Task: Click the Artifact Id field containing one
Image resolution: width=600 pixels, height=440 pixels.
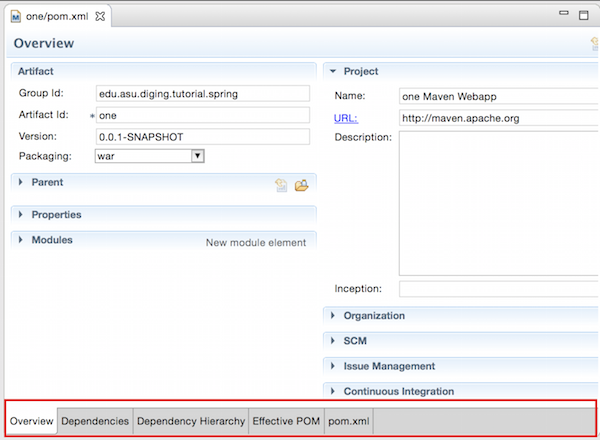Action: [x=203, y=115]
